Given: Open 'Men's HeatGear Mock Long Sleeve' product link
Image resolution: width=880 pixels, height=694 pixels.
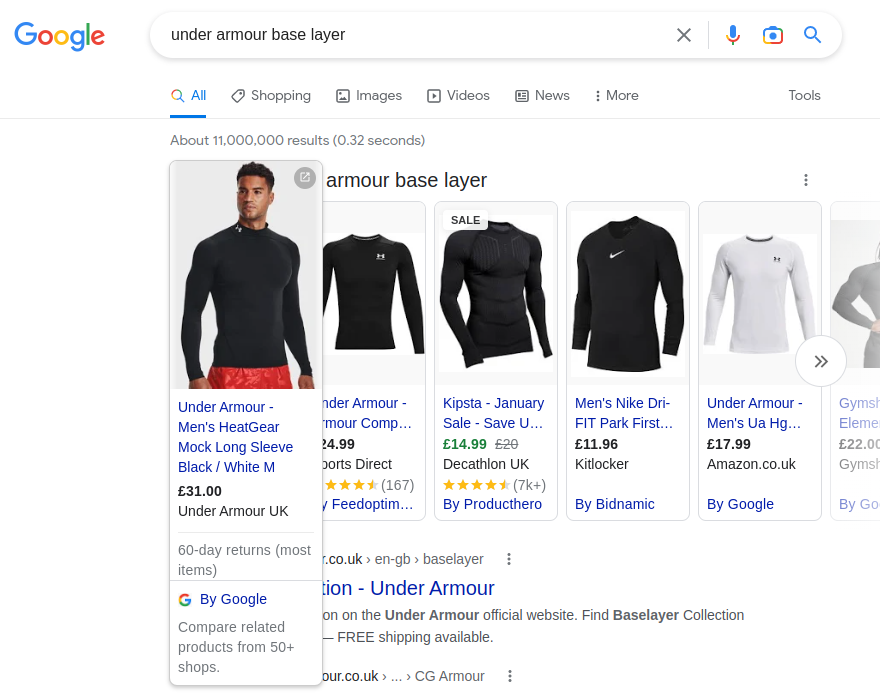Looking at the screenshot, I should (235, 437).
